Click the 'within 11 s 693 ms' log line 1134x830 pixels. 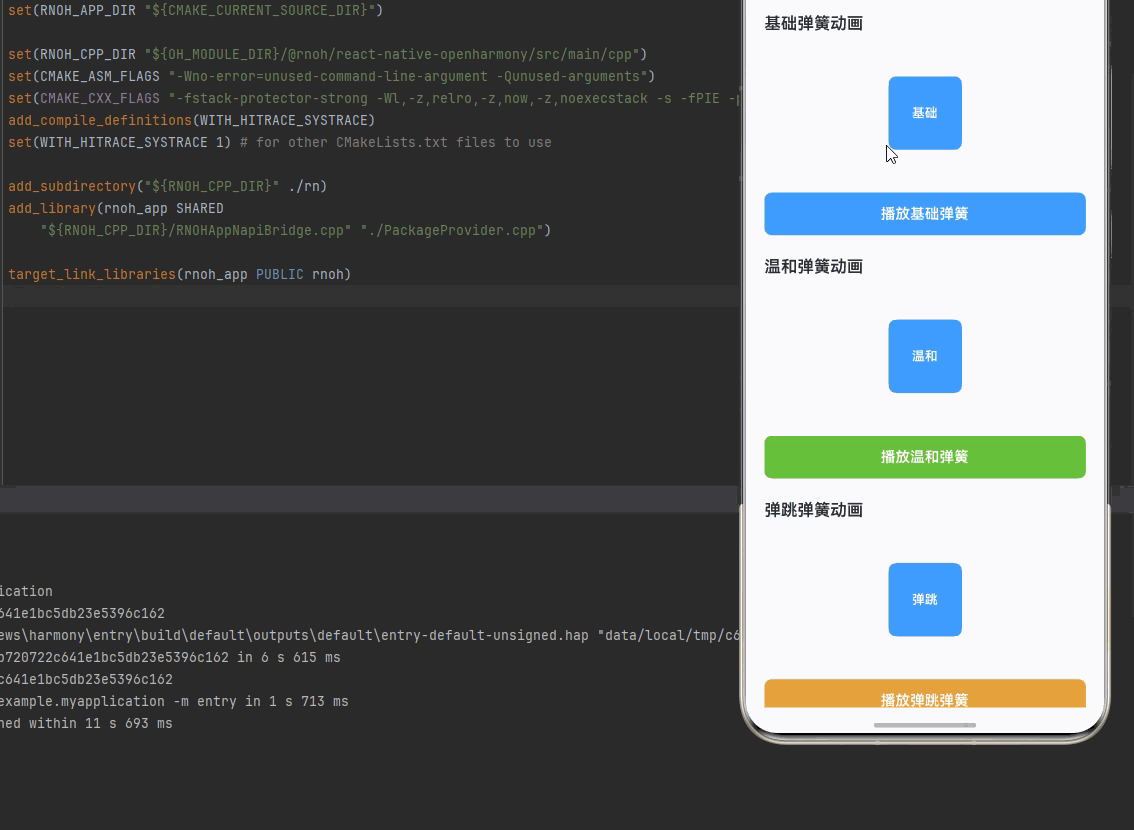click(x=86, y=724)
